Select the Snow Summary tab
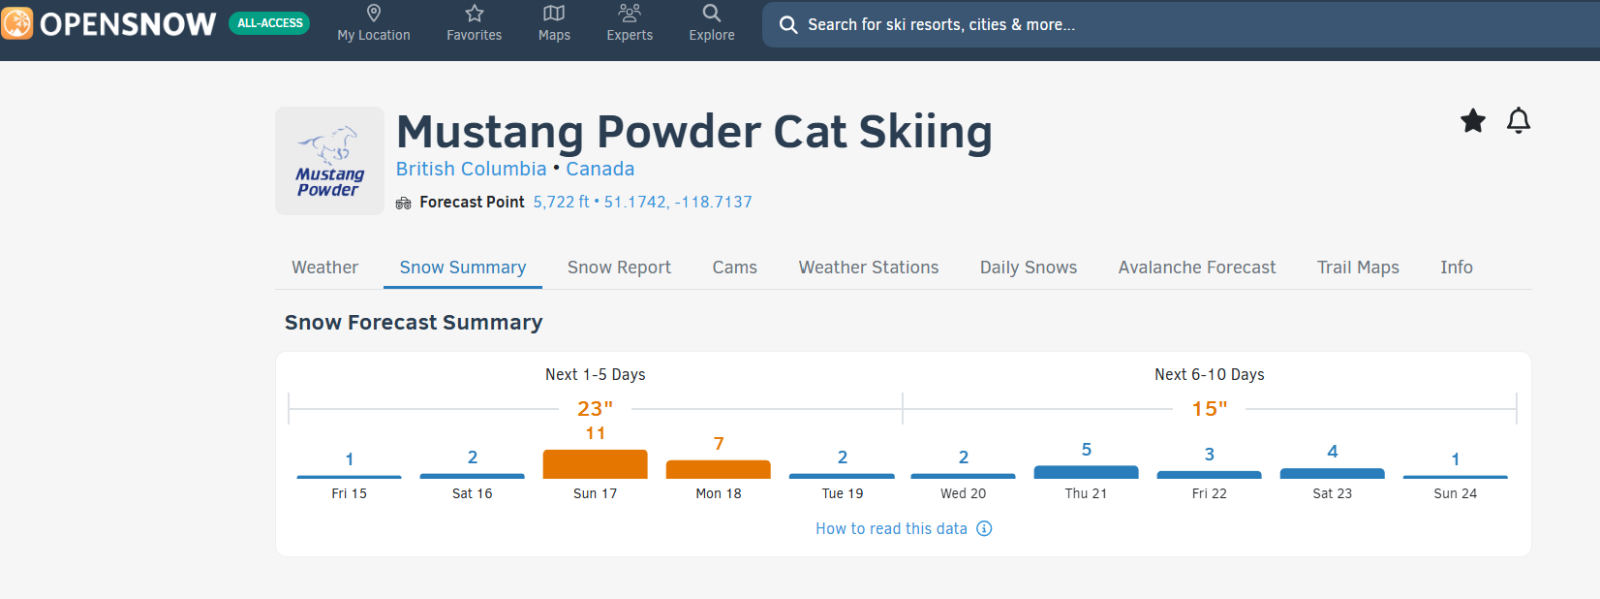This screenshot has height=599, width=1600. click(463, 267)
